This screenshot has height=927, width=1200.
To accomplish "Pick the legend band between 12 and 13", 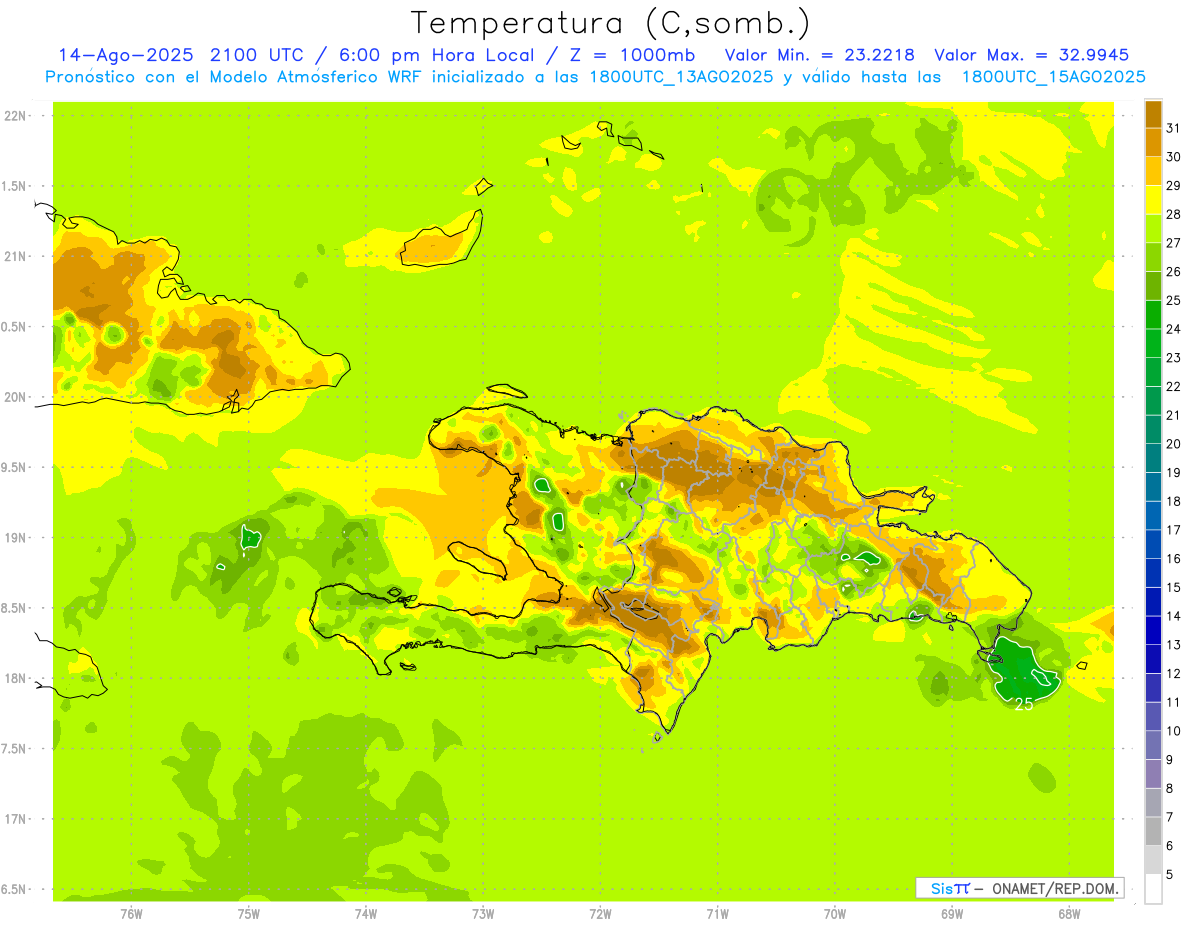I will tap(1153, 659).
